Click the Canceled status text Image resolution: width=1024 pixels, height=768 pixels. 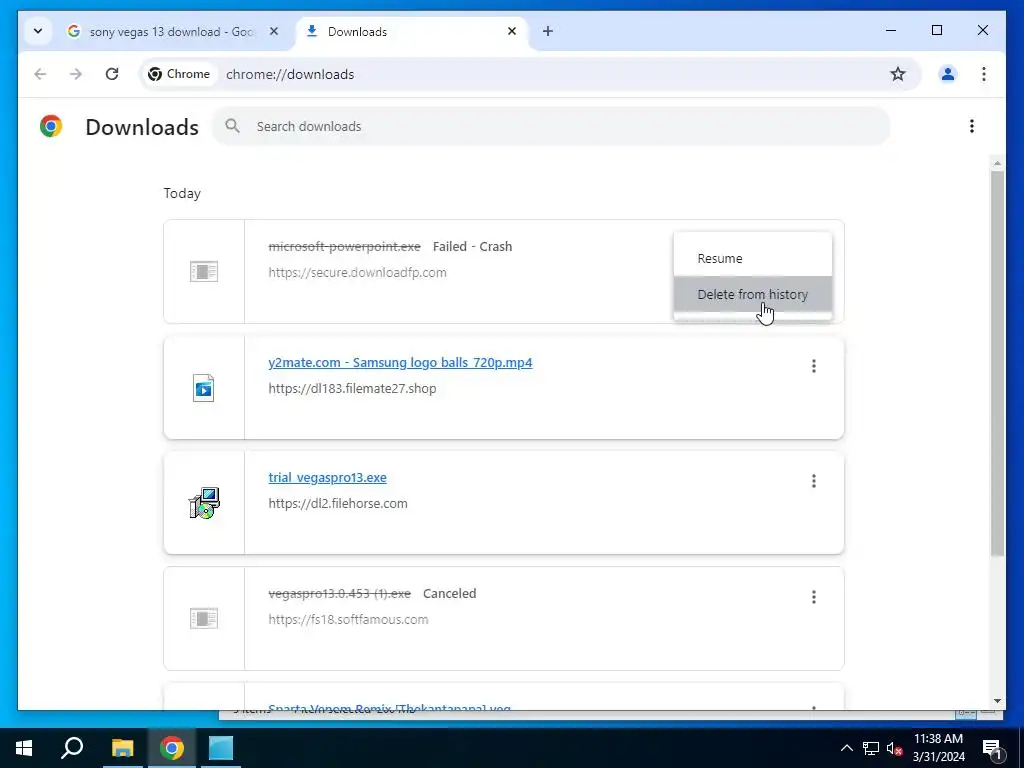click(449, 594)
